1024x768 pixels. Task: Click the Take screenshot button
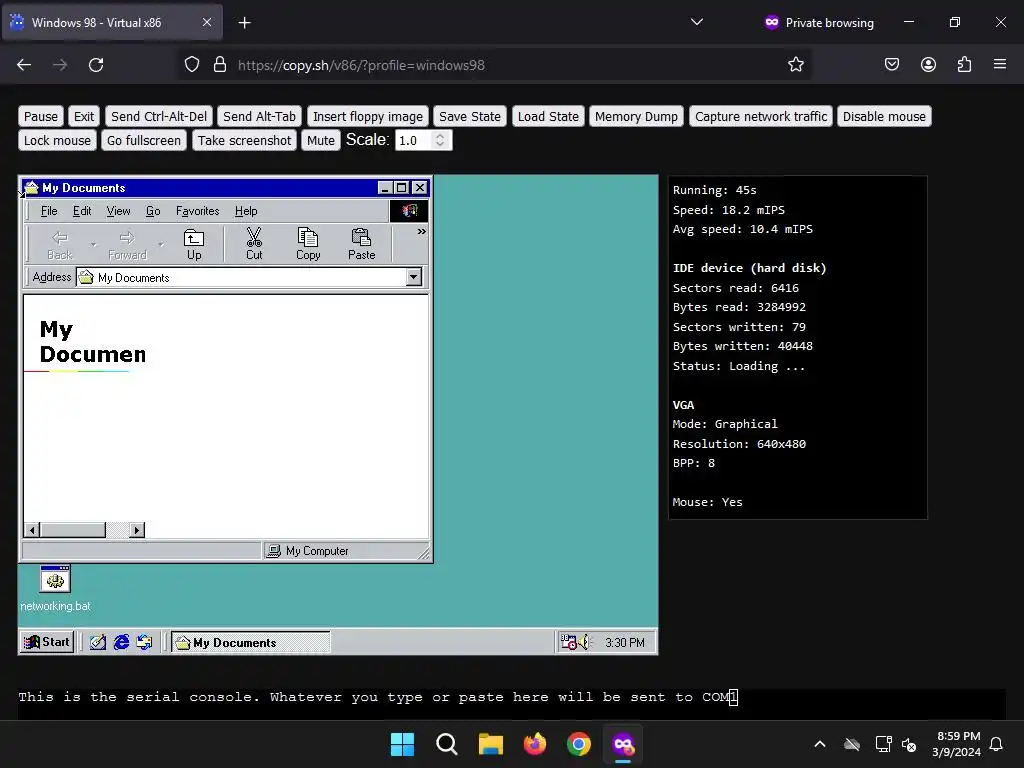tap(244, 140)
